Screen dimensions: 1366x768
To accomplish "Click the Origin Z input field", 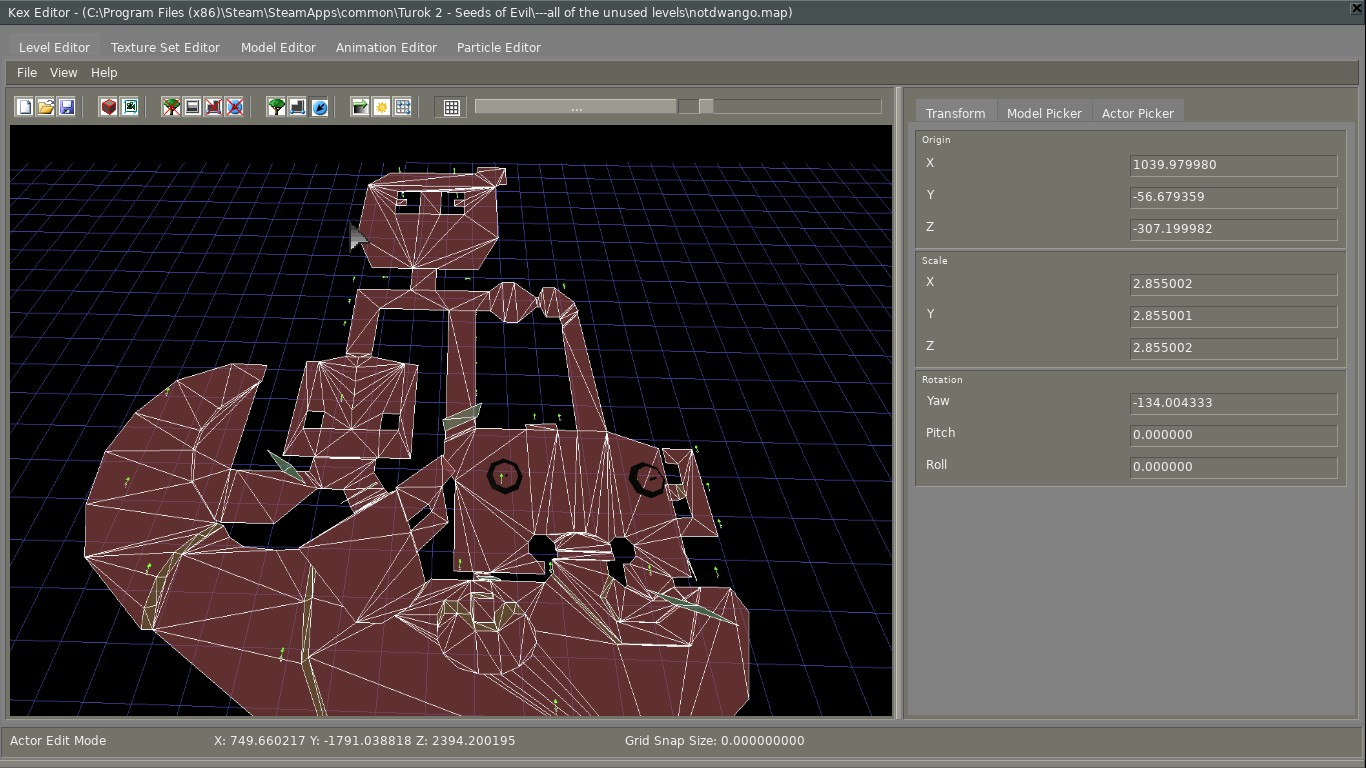I will (1233, 229).
